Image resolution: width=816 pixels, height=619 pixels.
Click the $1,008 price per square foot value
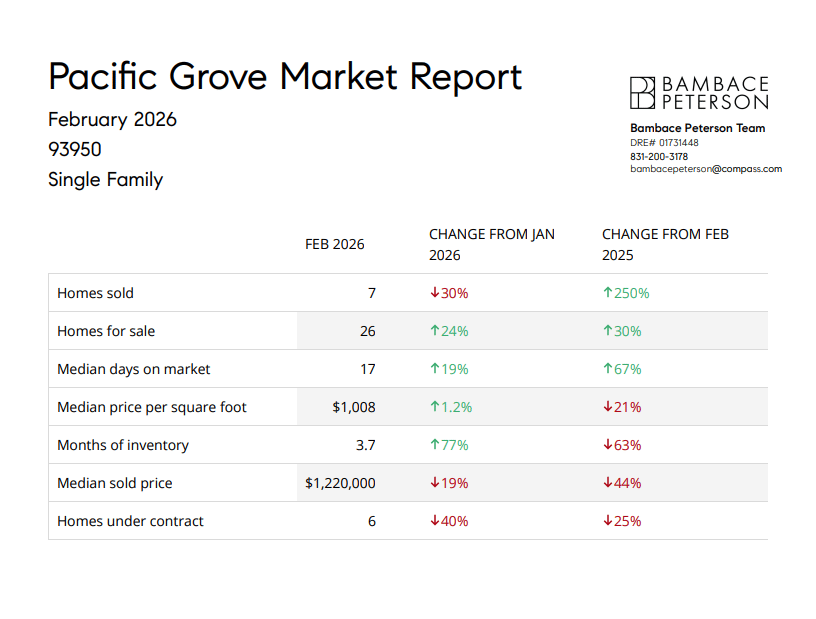tap(354, 407)
